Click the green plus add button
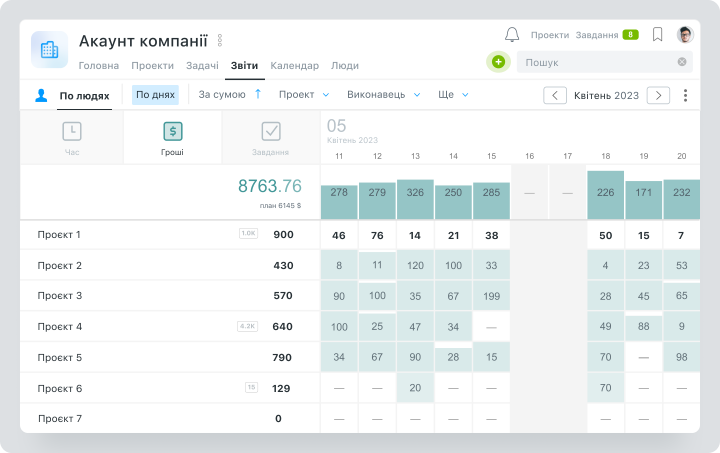 pos(498,62)
